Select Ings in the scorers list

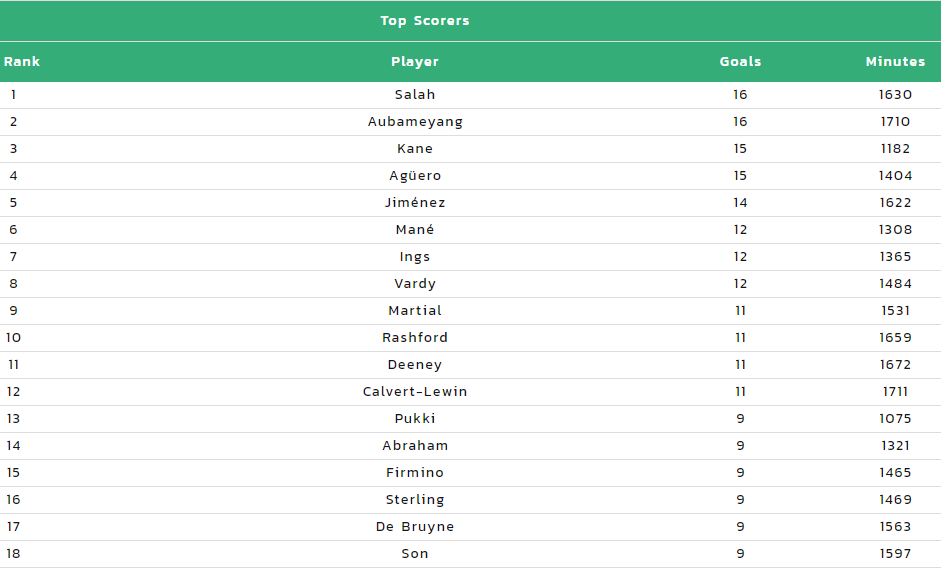(x=415, y=257)
